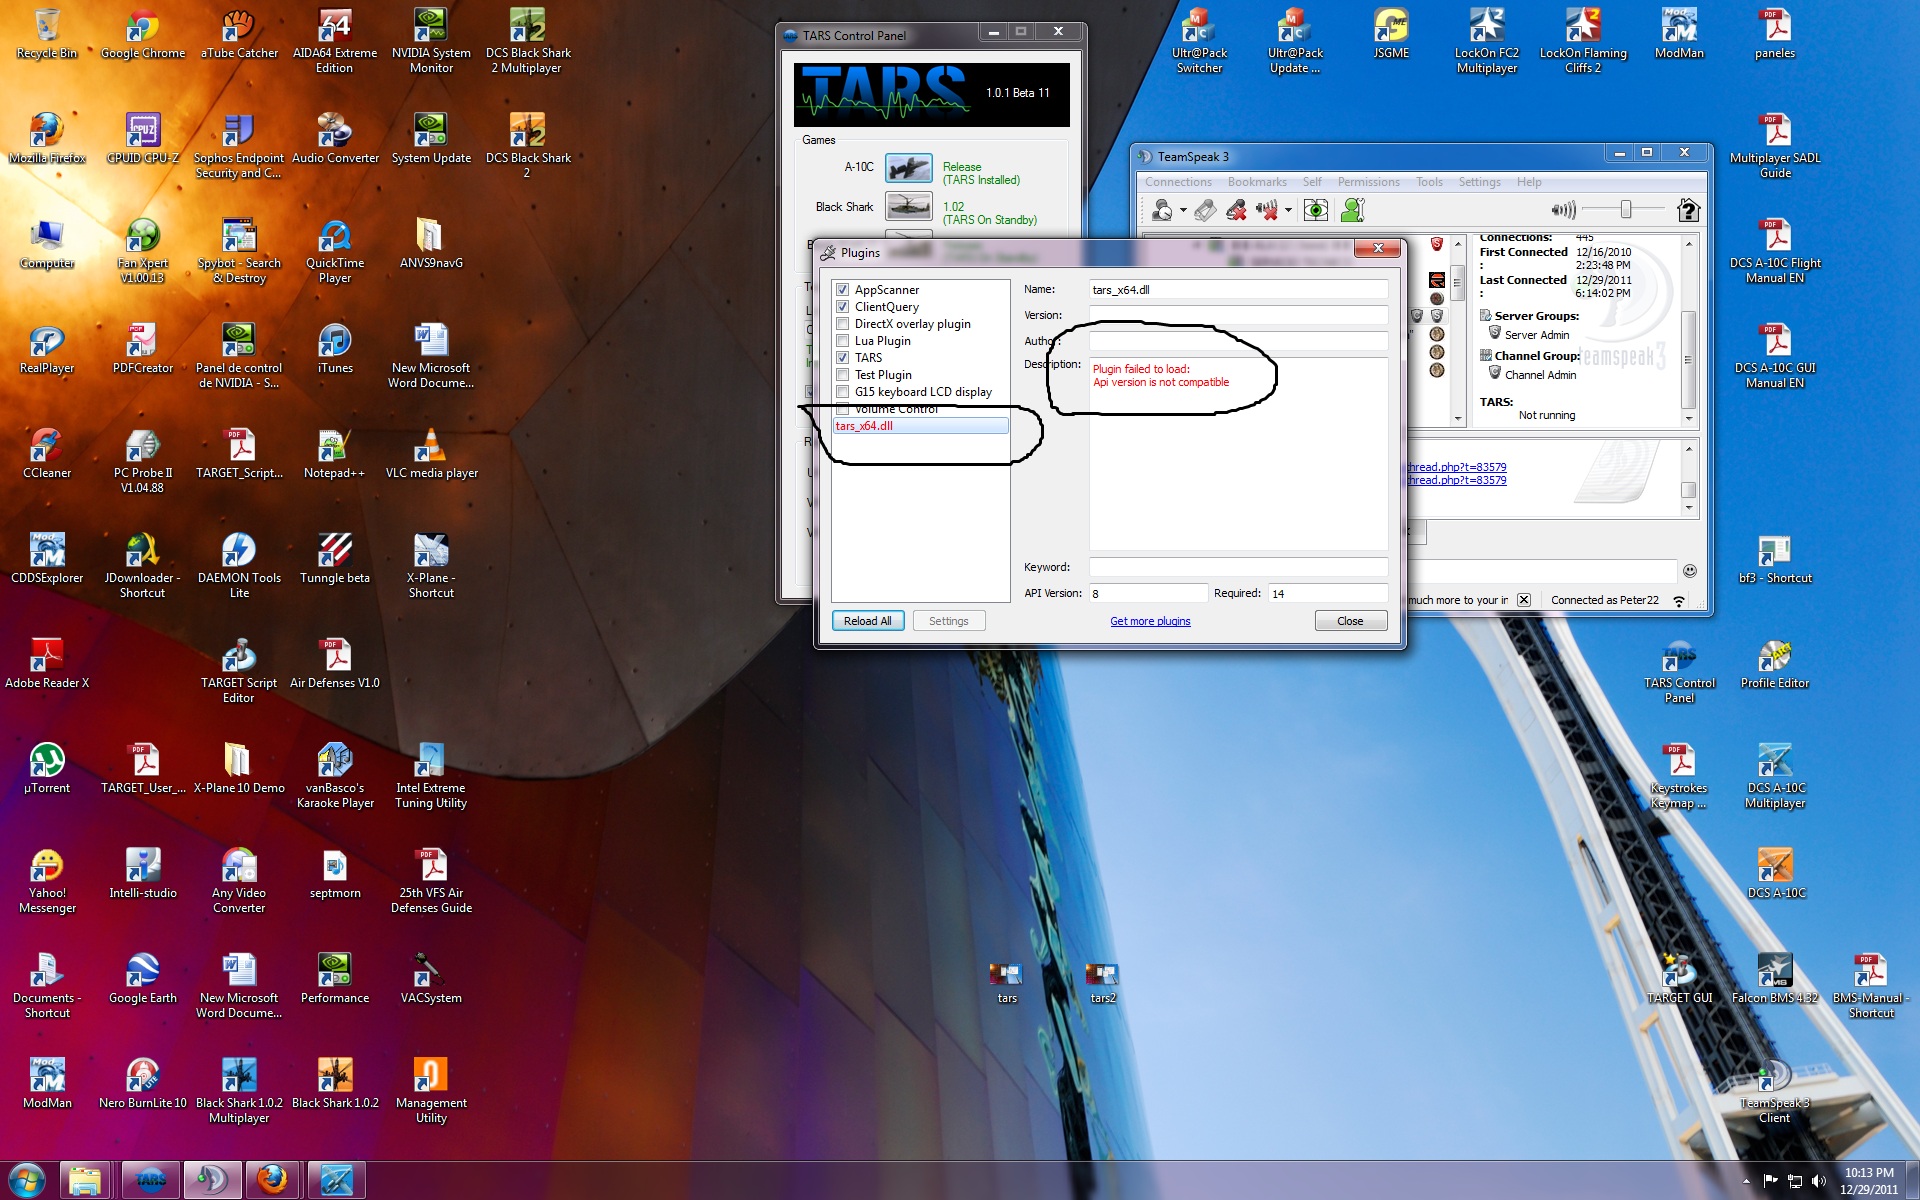Open Windows Start menu orb

tap(27, 1180)
